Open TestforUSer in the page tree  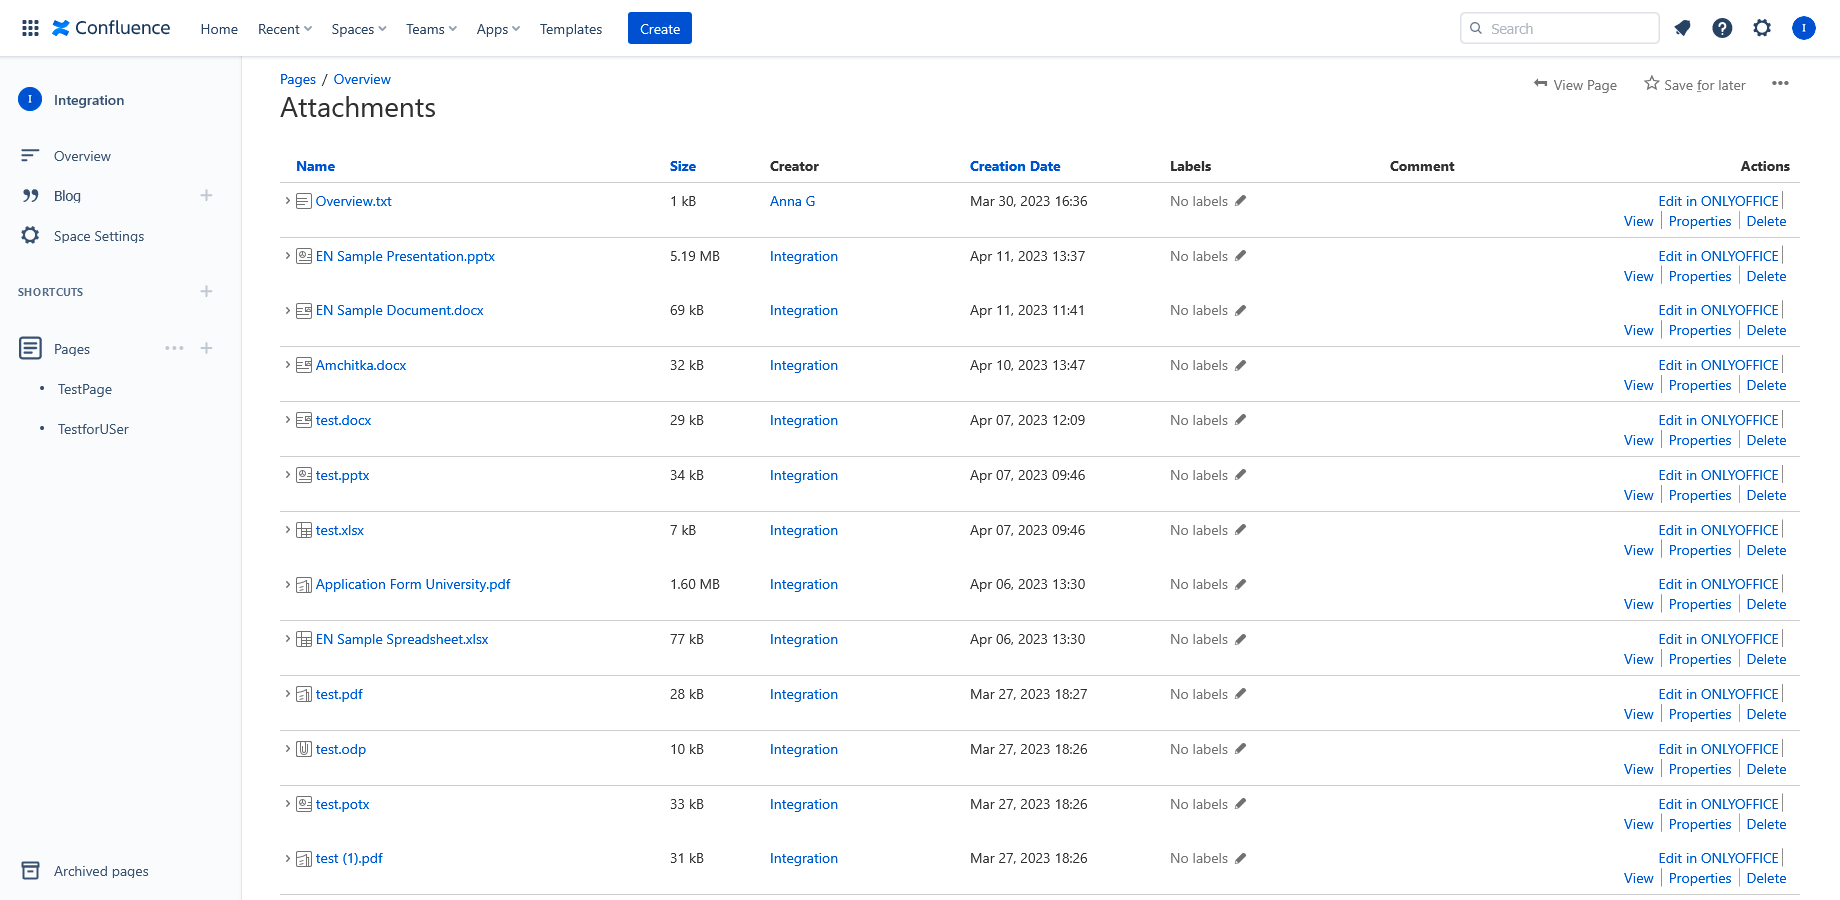coord(93,429)
